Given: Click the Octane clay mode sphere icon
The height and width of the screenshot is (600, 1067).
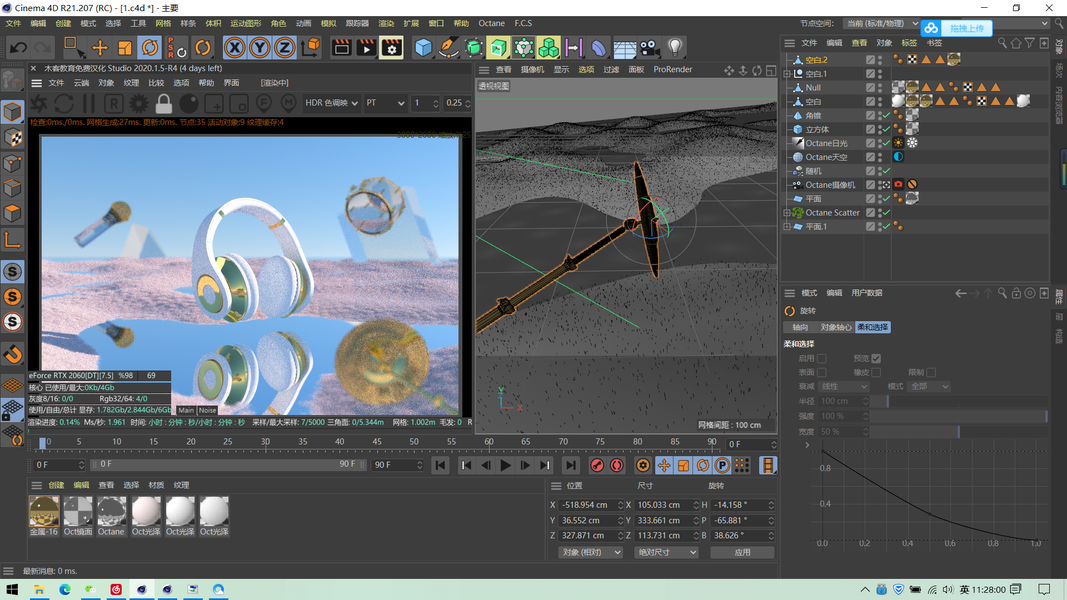Looking at the screenshot, I should [x=188, y=103].
